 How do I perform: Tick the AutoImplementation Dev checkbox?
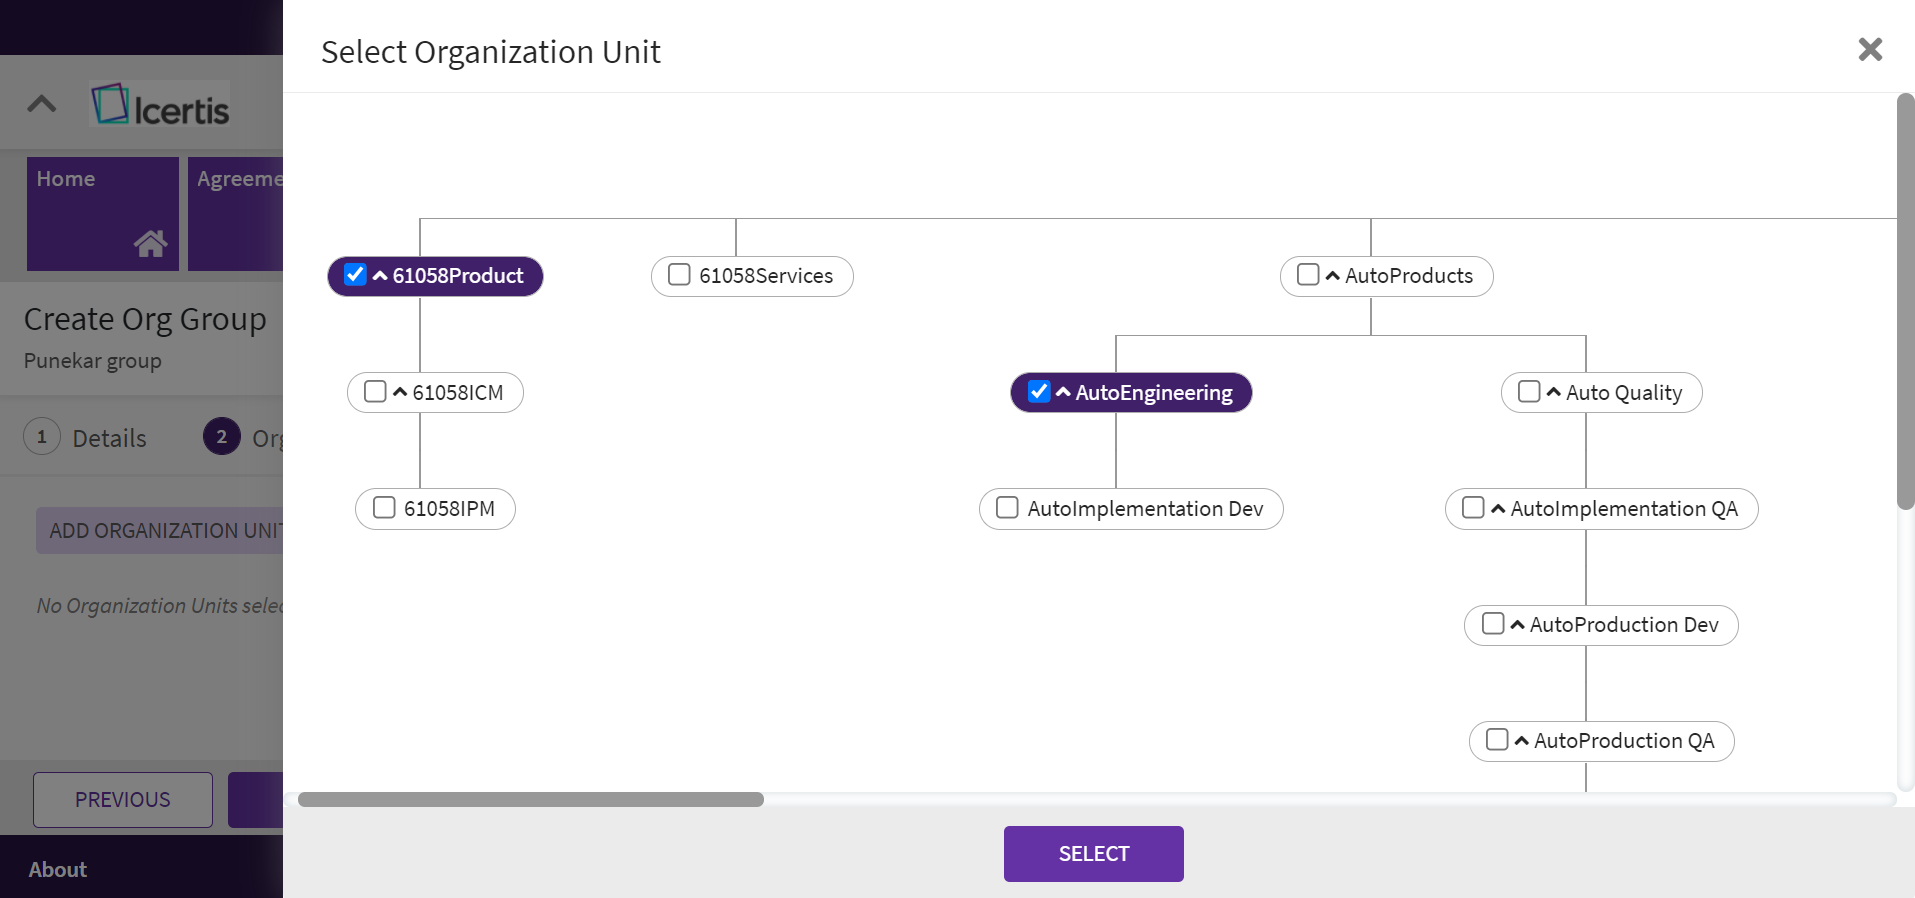click(1007, 508)
